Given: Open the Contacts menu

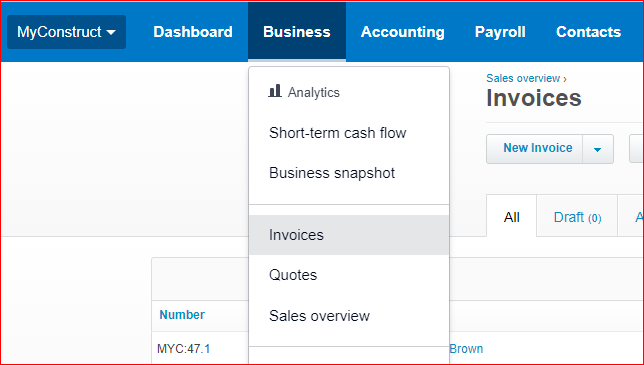Looking at the screenshot, I should click(588, 32).
